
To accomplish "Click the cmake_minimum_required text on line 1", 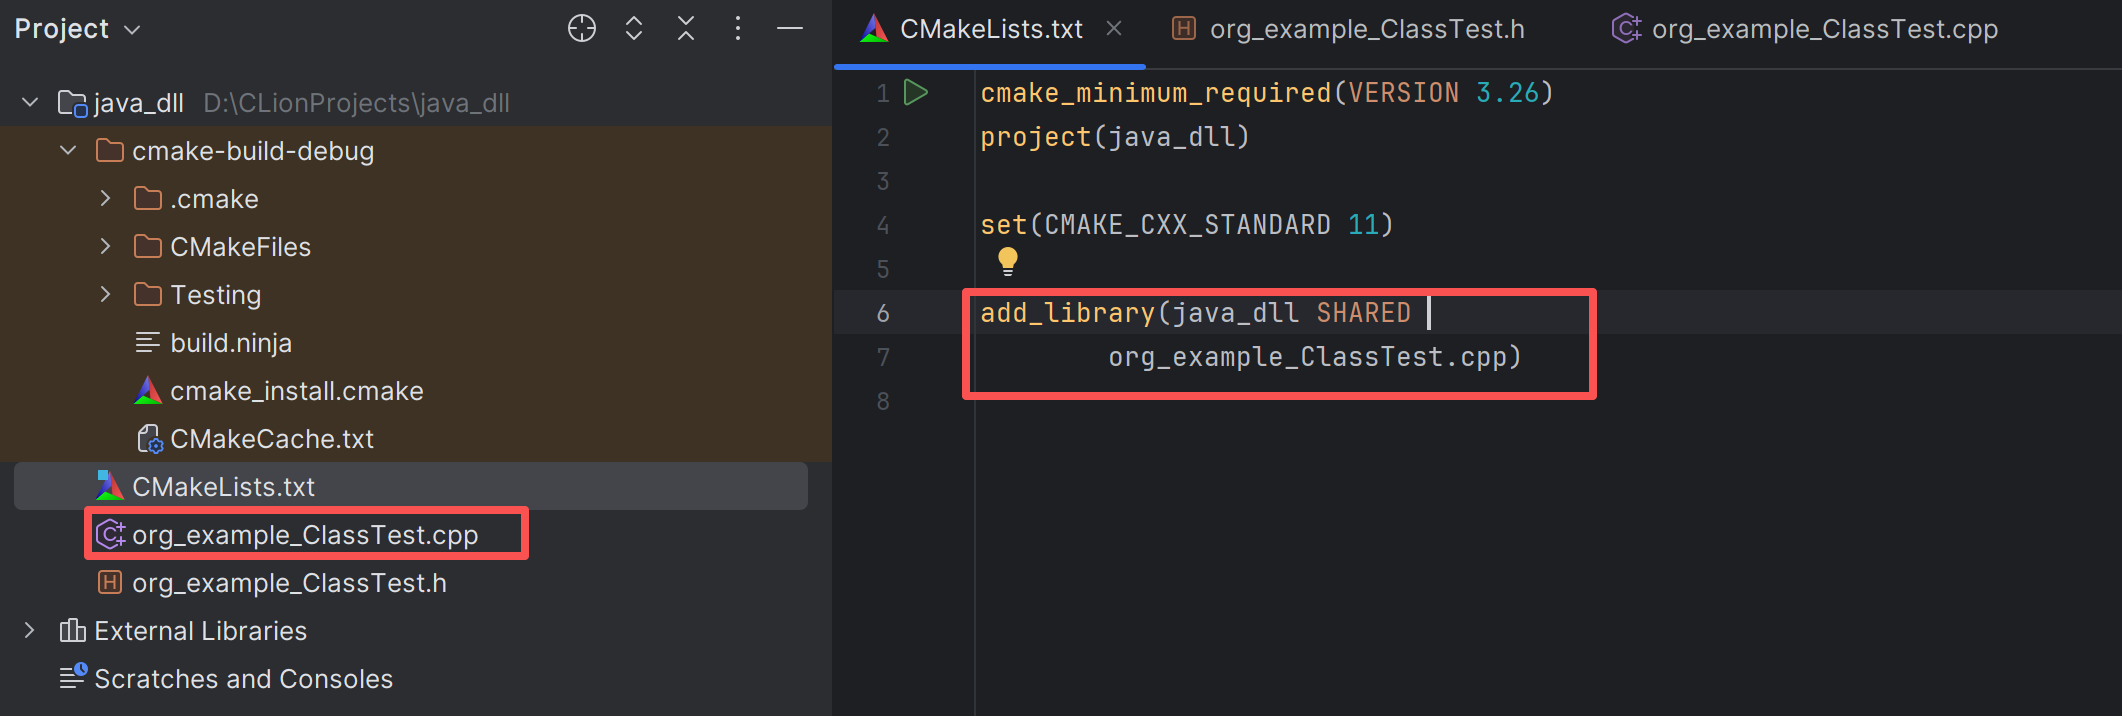I will coord(1156,93).
